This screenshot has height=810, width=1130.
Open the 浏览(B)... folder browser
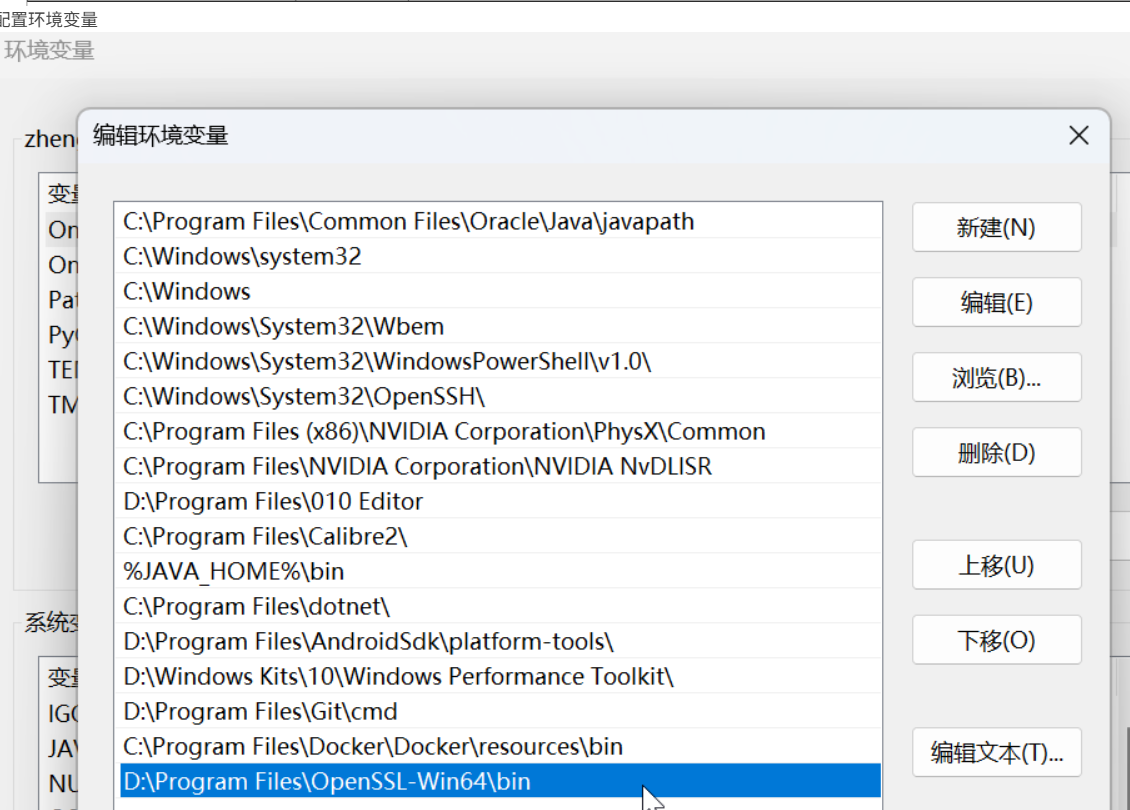click(x=996, y=377)
